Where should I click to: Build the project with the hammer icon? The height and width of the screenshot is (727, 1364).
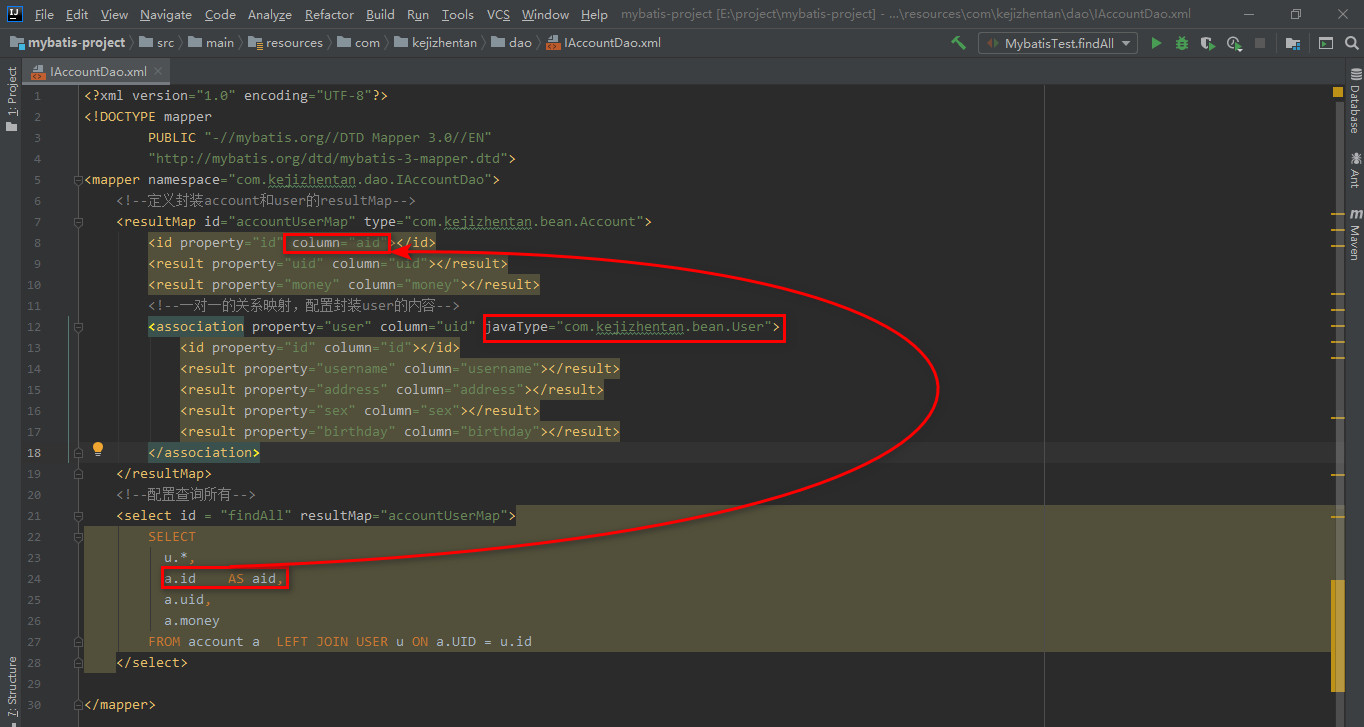(x=958, y=43)
